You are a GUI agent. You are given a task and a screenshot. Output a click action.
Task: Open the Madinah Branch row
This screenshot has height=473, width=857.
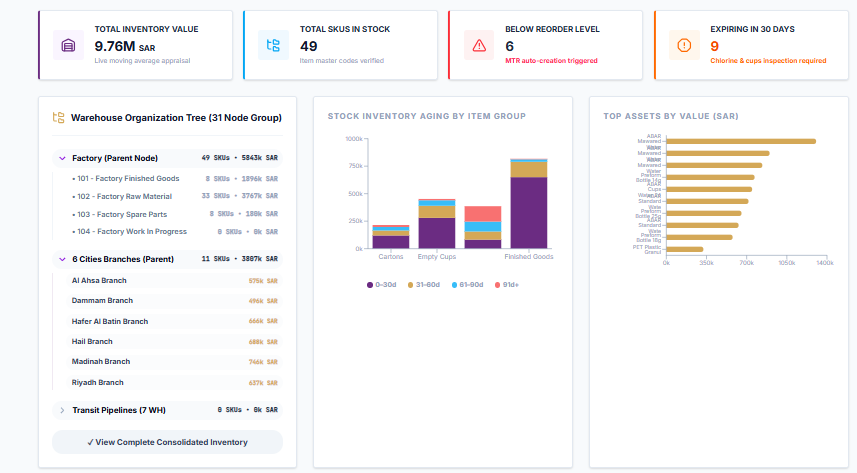click(172, 361)
